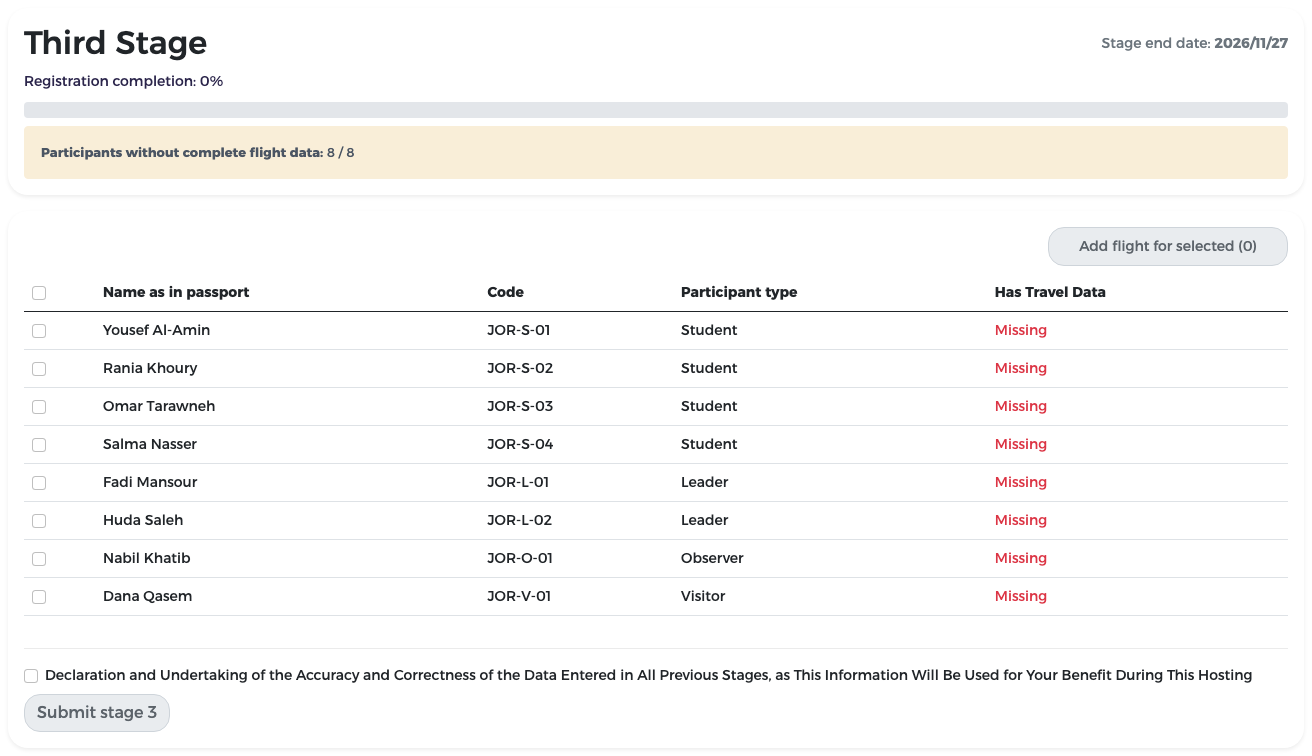Click the registration completion progress bar
This screenshot has width=1312, height=756.
656,110
